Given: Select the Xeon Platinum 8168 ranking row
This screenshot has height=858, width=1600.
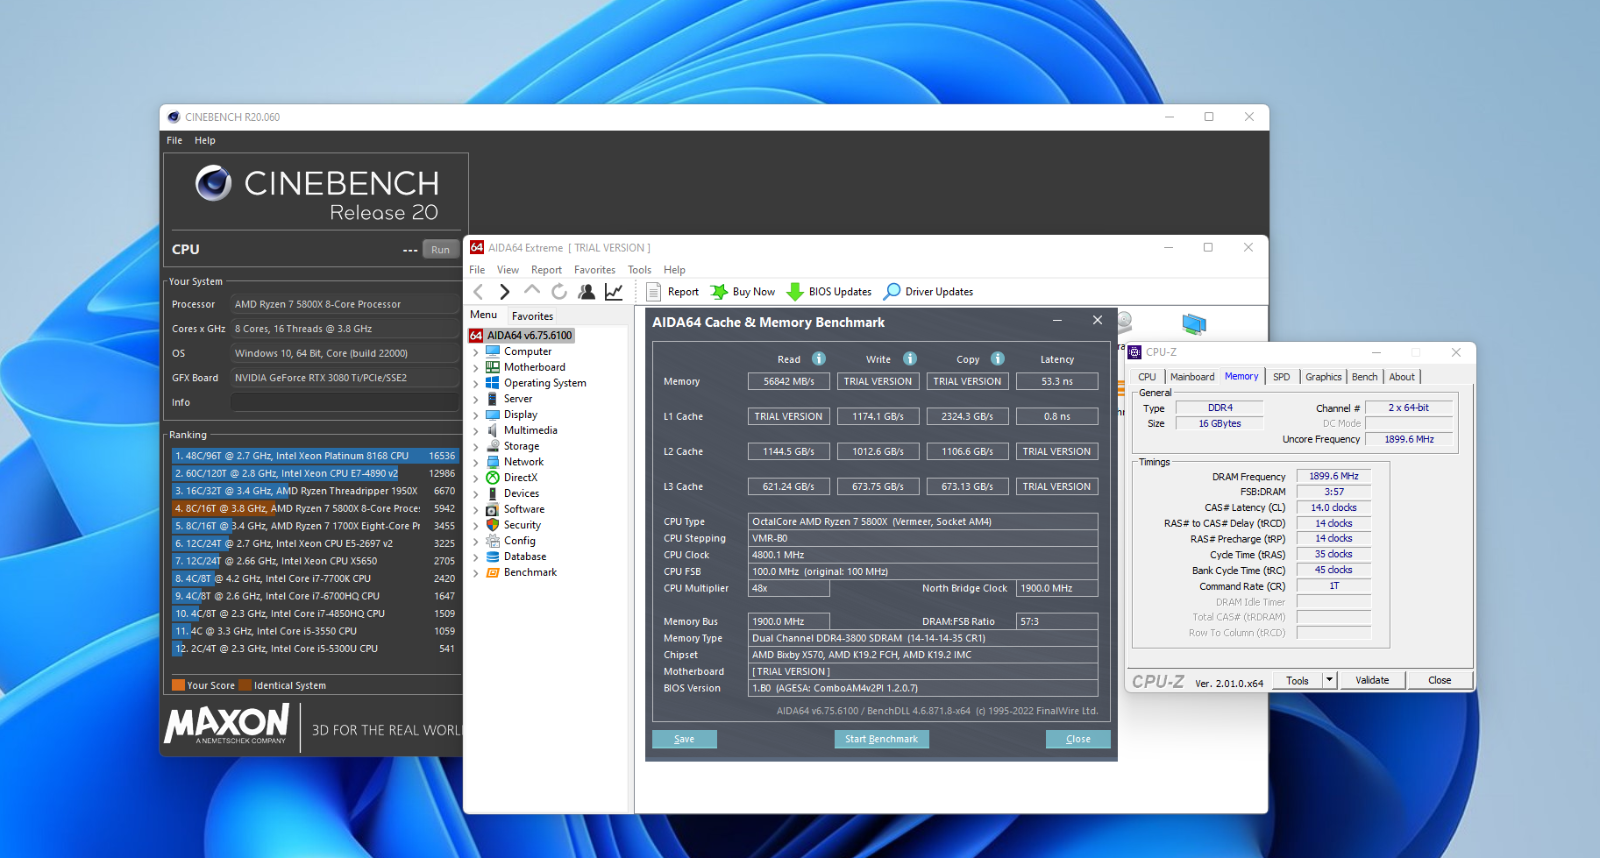Looking at the screenshot, I should [315, 456].
